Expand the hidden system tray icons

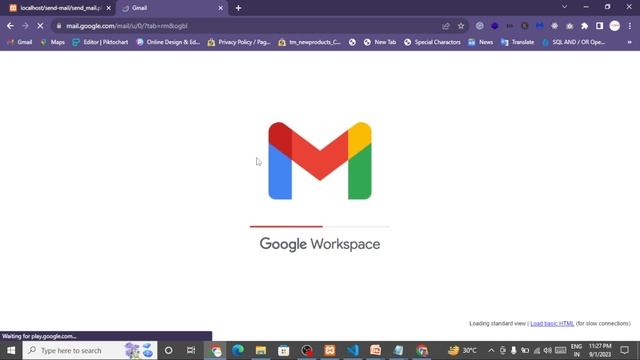(491, 350)
